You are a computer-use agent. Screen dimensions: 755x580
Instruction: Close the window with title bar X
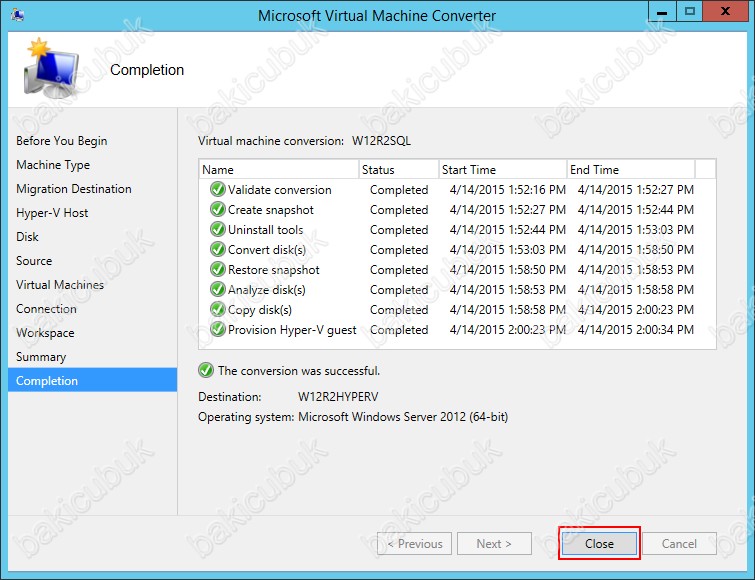(x=725, y=12)
